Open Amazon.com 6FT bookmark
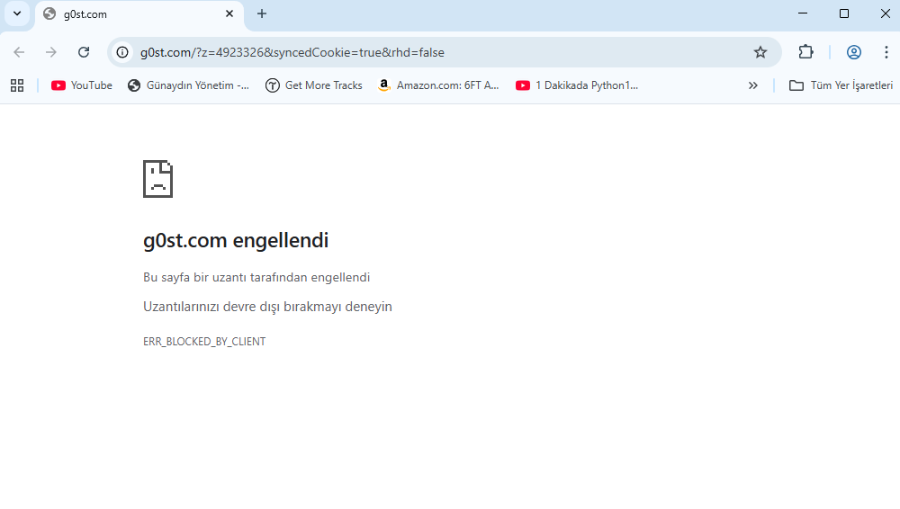This screenshot has height=509, width=900. 439,86
